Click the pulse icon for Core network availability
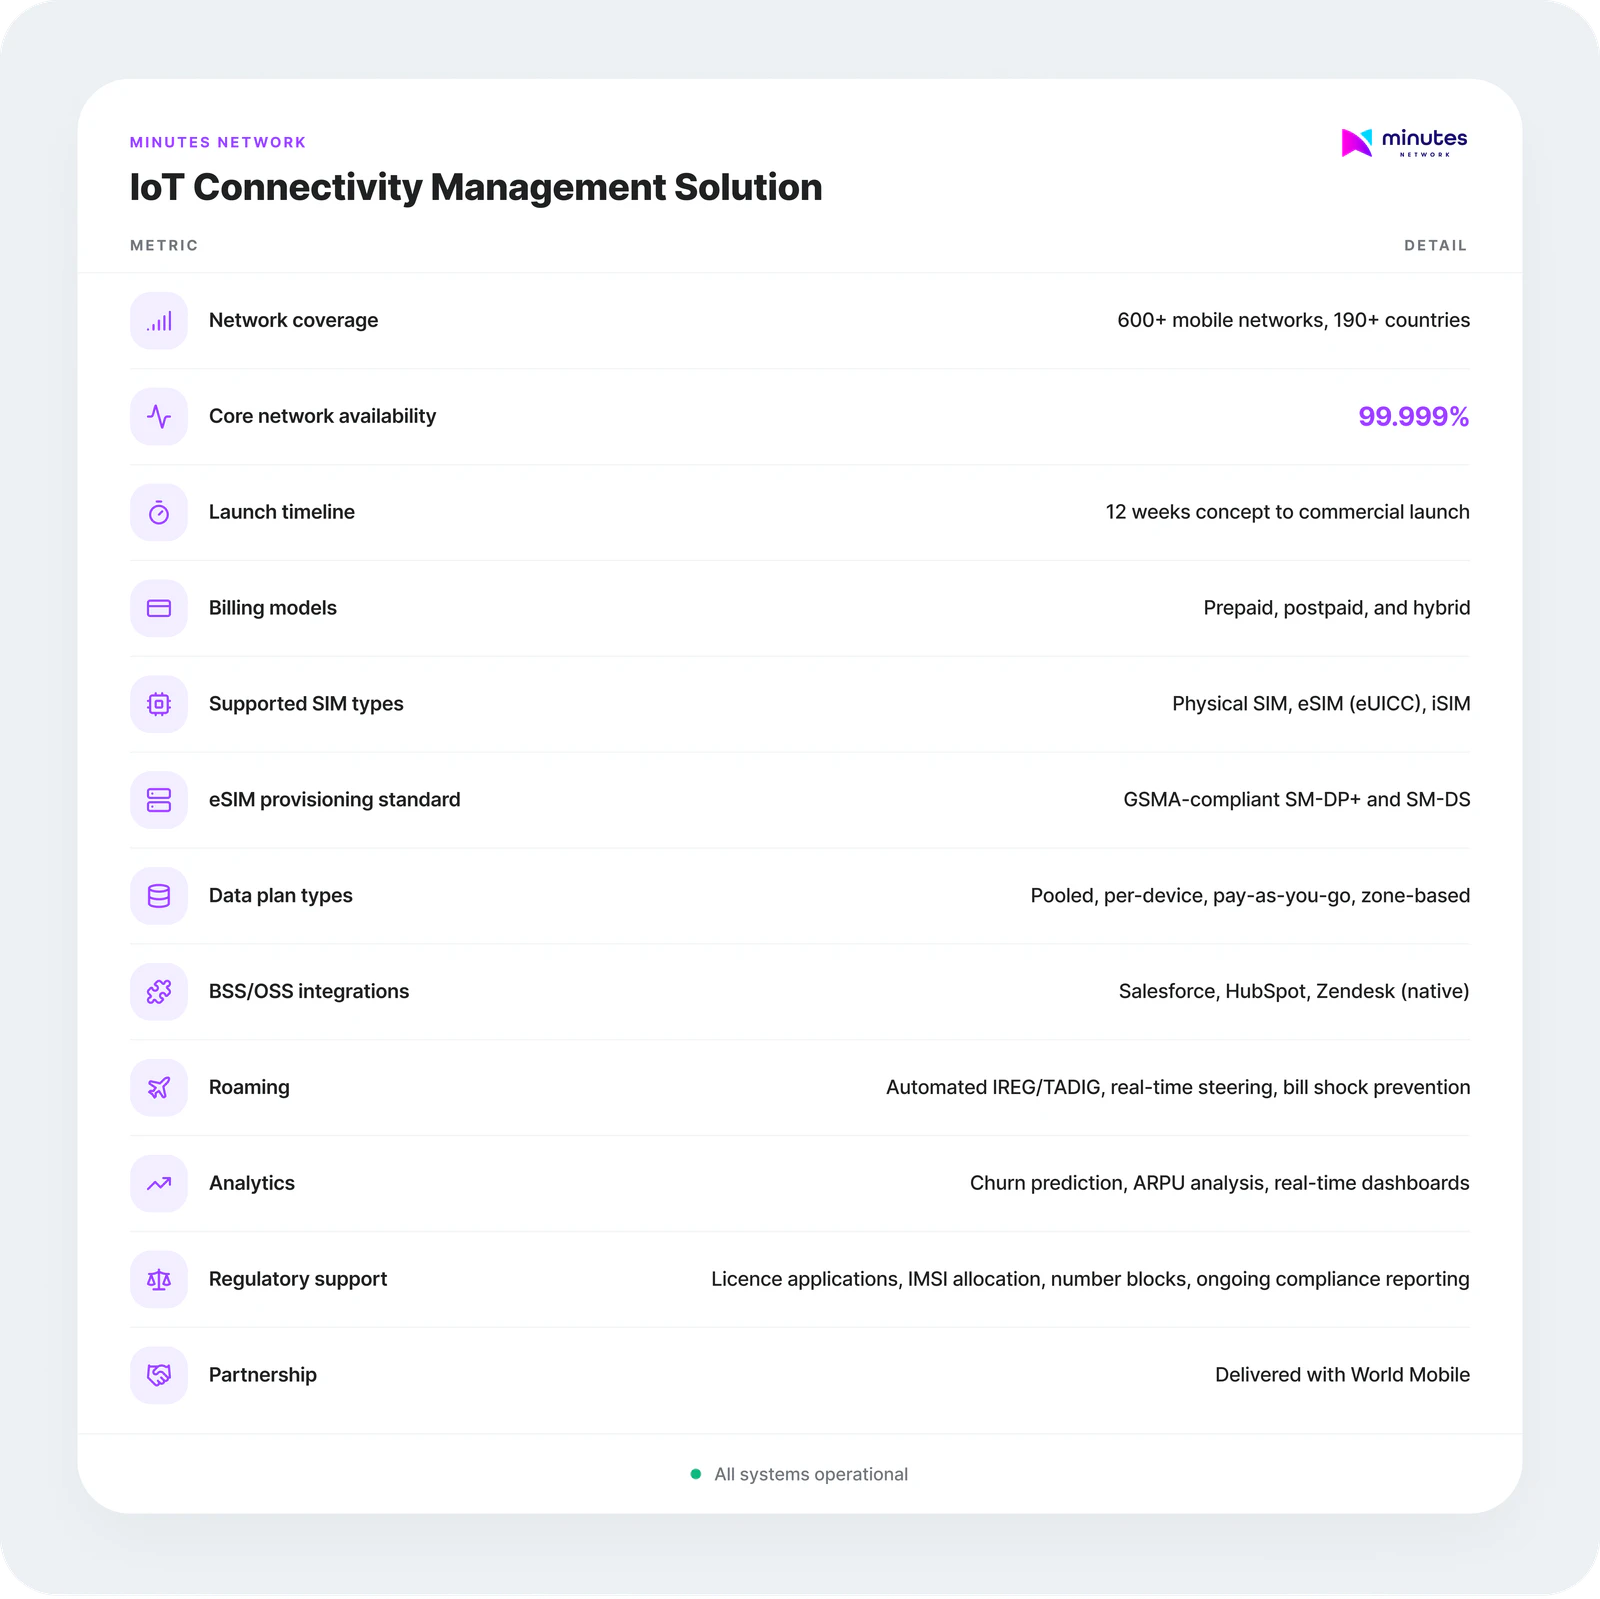The image size is (1600, 1599). coord(159,417)
